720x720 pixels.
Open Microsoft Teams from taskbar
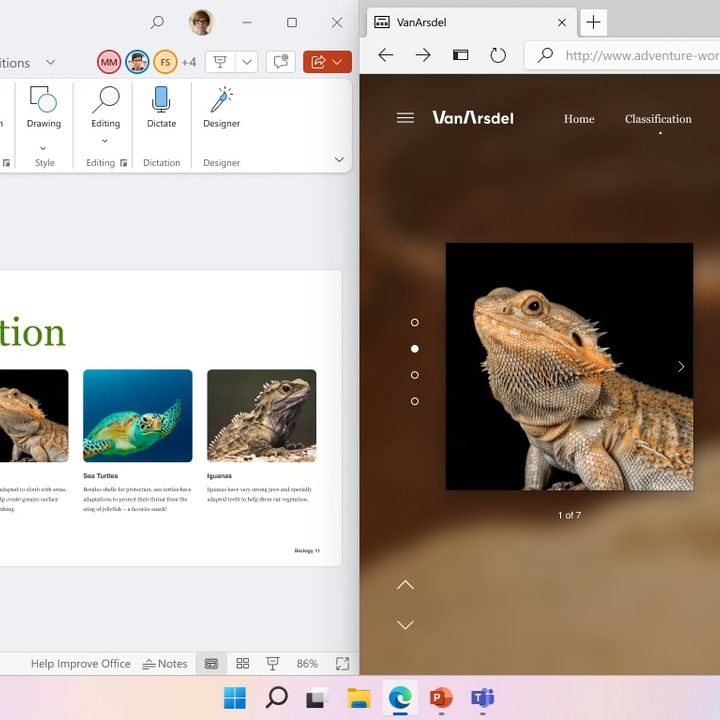[482, 698]
